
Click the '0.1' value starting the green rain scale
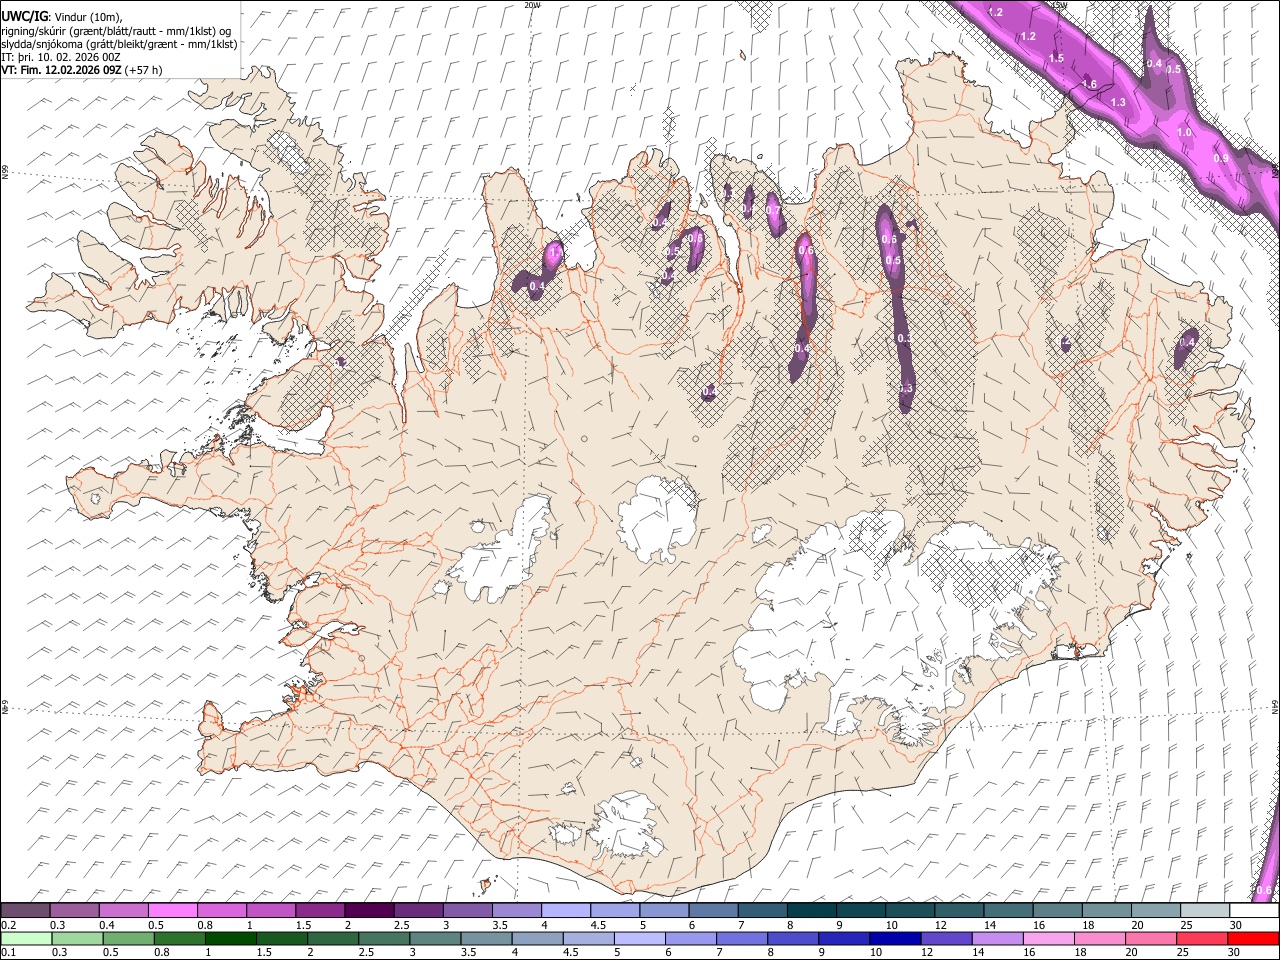(8, 952)
